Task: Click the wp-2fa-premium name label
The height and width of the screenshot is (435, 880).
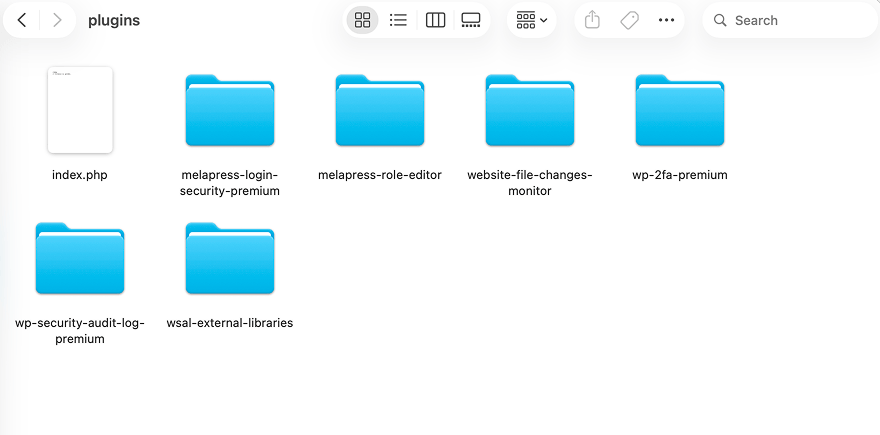Action: pyautogui.click(x=680, y=175)
